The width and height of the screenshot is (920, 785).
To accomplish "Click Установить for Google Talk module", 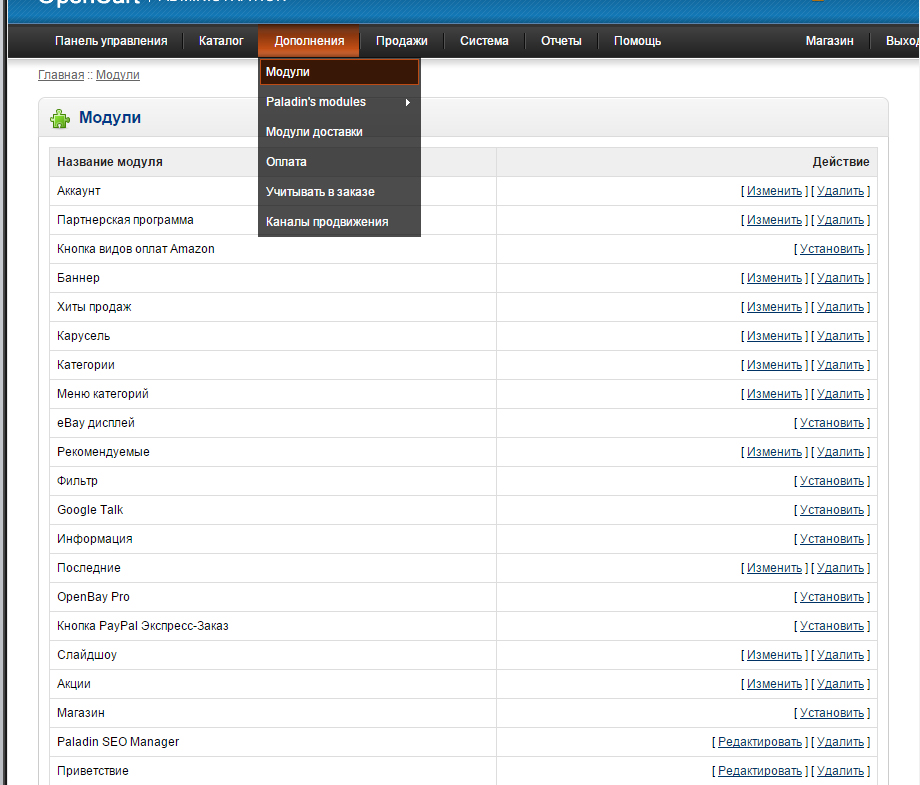I will [x=831, y=510].
